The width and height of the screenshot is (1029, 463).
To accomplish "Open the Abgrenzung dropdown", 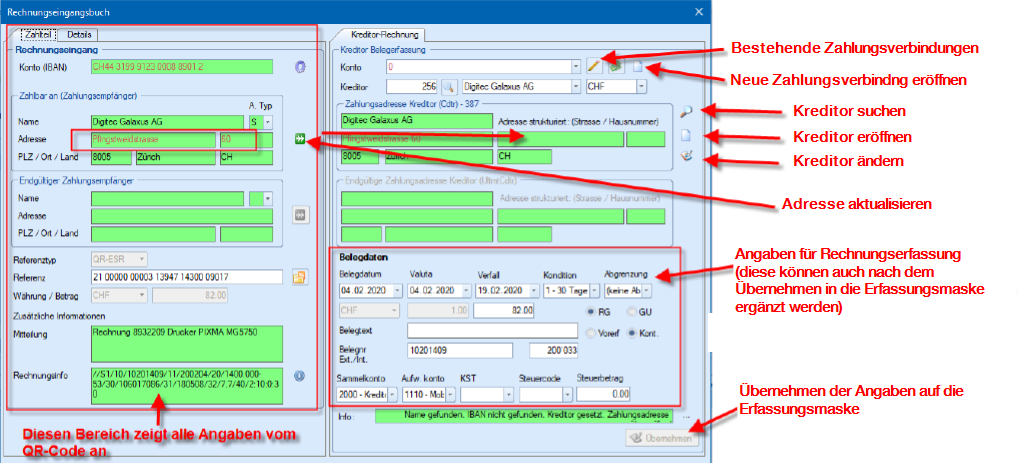I will [647, 290].
